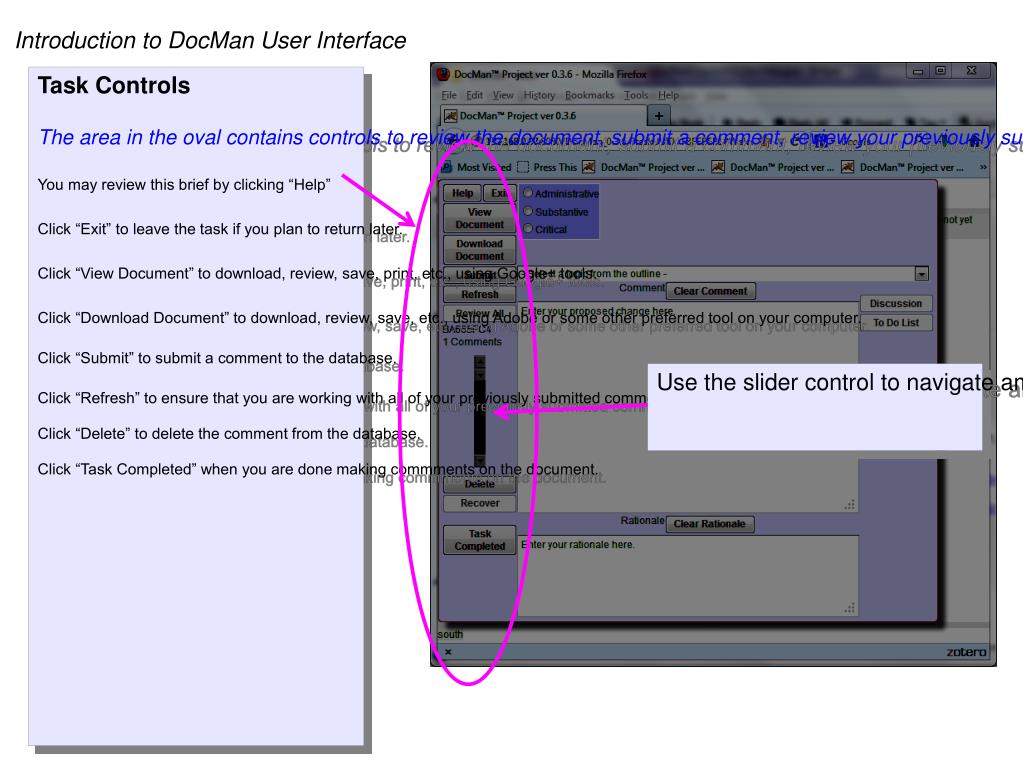Open the Edit menu
1023x767 pixels.
(x=474, y=95)
